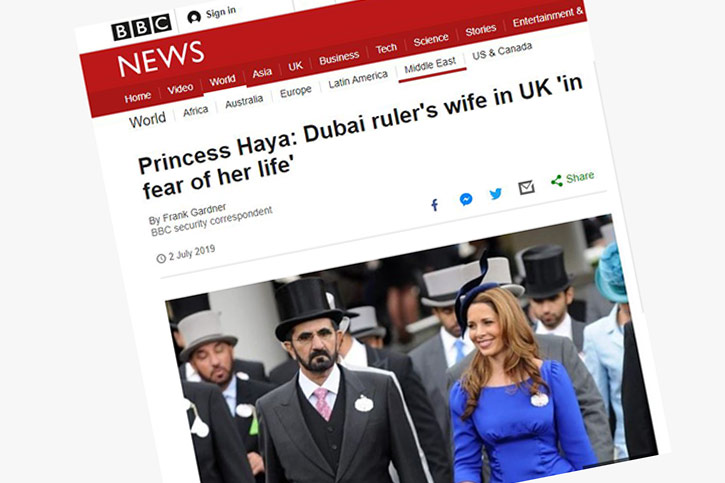Share article by email envelope icon

click(x=526, y=187)
